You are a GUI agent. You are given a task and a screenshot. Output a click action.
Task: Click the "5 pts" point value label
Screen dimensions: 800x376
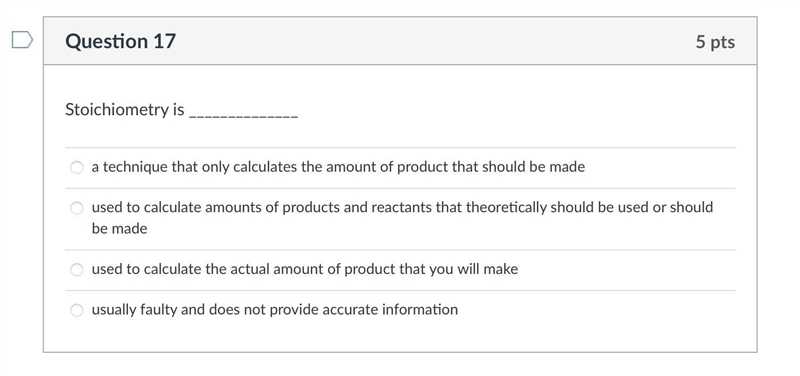(x=715, y=42)
